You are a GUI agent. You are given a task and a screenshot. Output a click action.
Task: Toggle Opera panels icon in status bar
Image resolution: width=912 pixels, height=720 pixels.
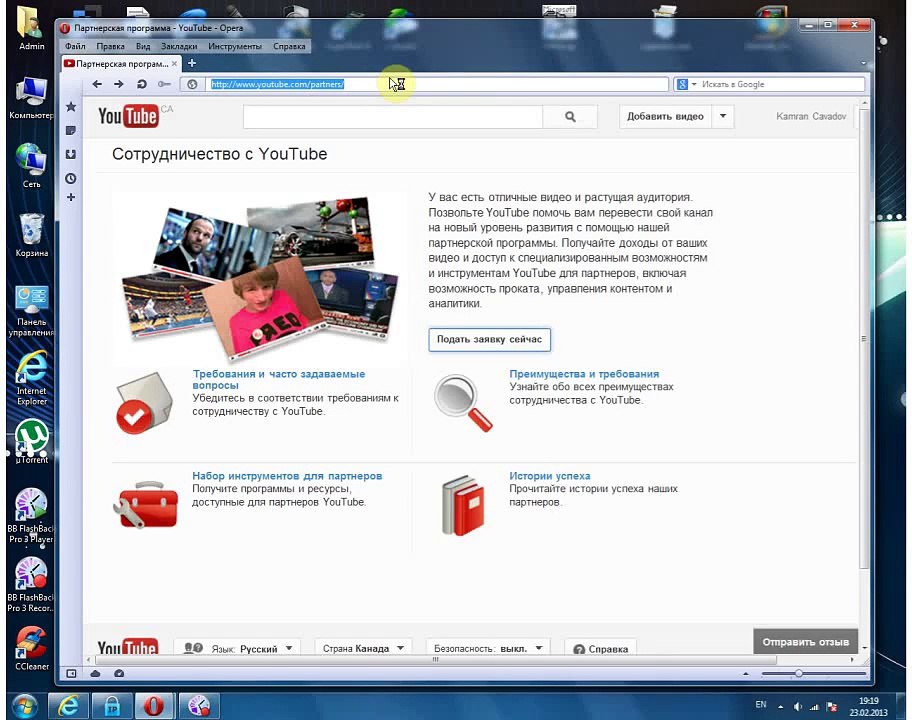(71, 673)
